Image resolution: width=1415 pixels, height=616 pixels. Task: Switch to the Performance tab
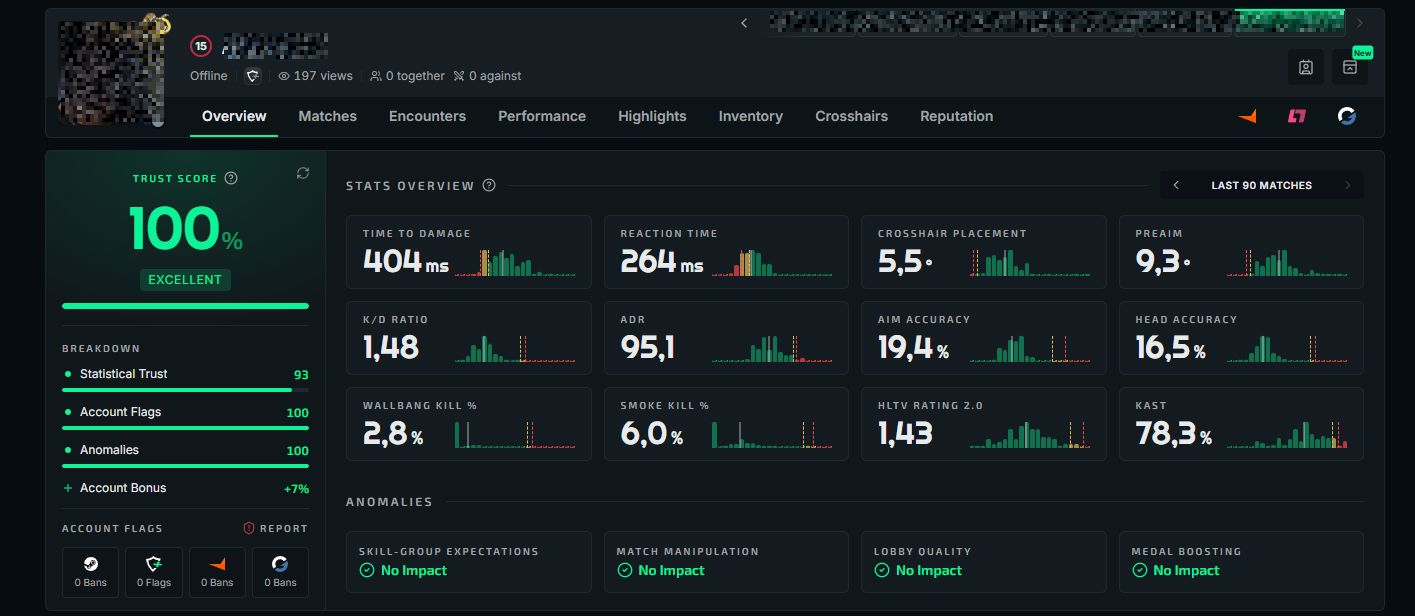coord(542,116)
